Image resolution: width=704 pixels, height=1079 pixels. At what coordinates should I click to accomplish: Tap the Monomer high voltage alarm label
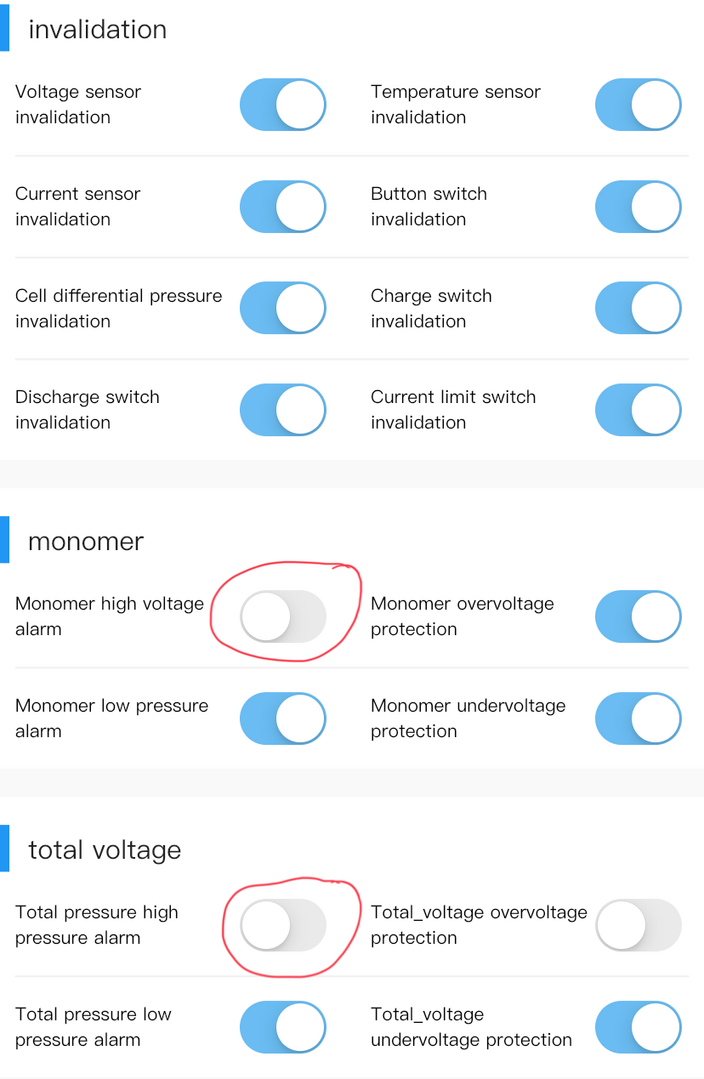pyautogui.click(x=109, y=617)
